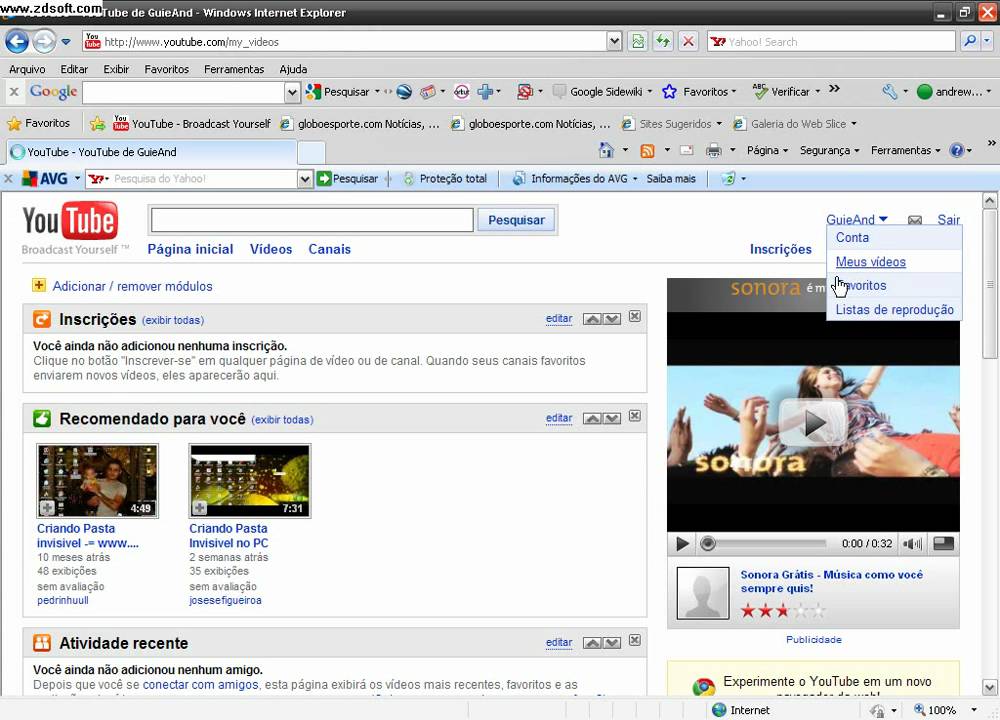Click the RSS feeds icon
The width and height of the screenshot is (1000, 720).
[647, 151]
